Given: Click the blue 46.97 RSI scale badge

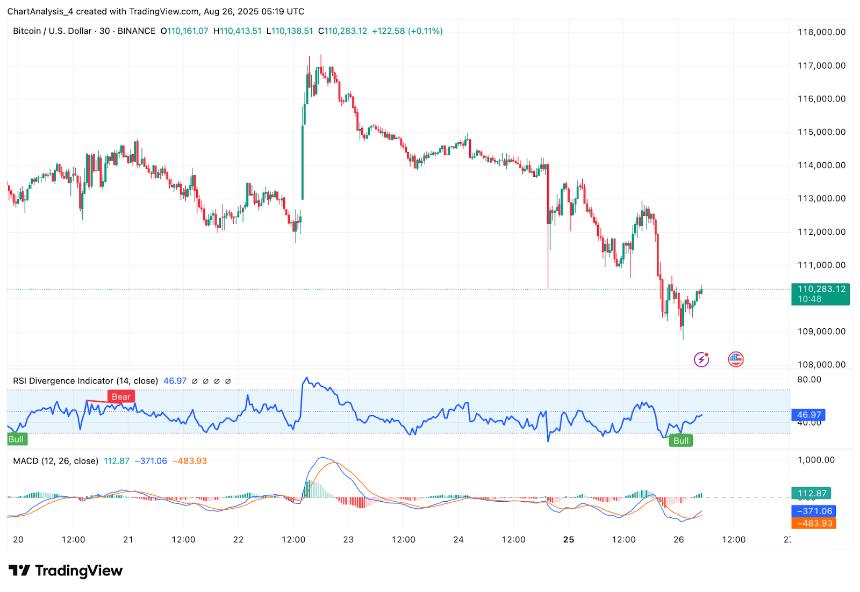Looking at the screenshot, I should point(810,415).
